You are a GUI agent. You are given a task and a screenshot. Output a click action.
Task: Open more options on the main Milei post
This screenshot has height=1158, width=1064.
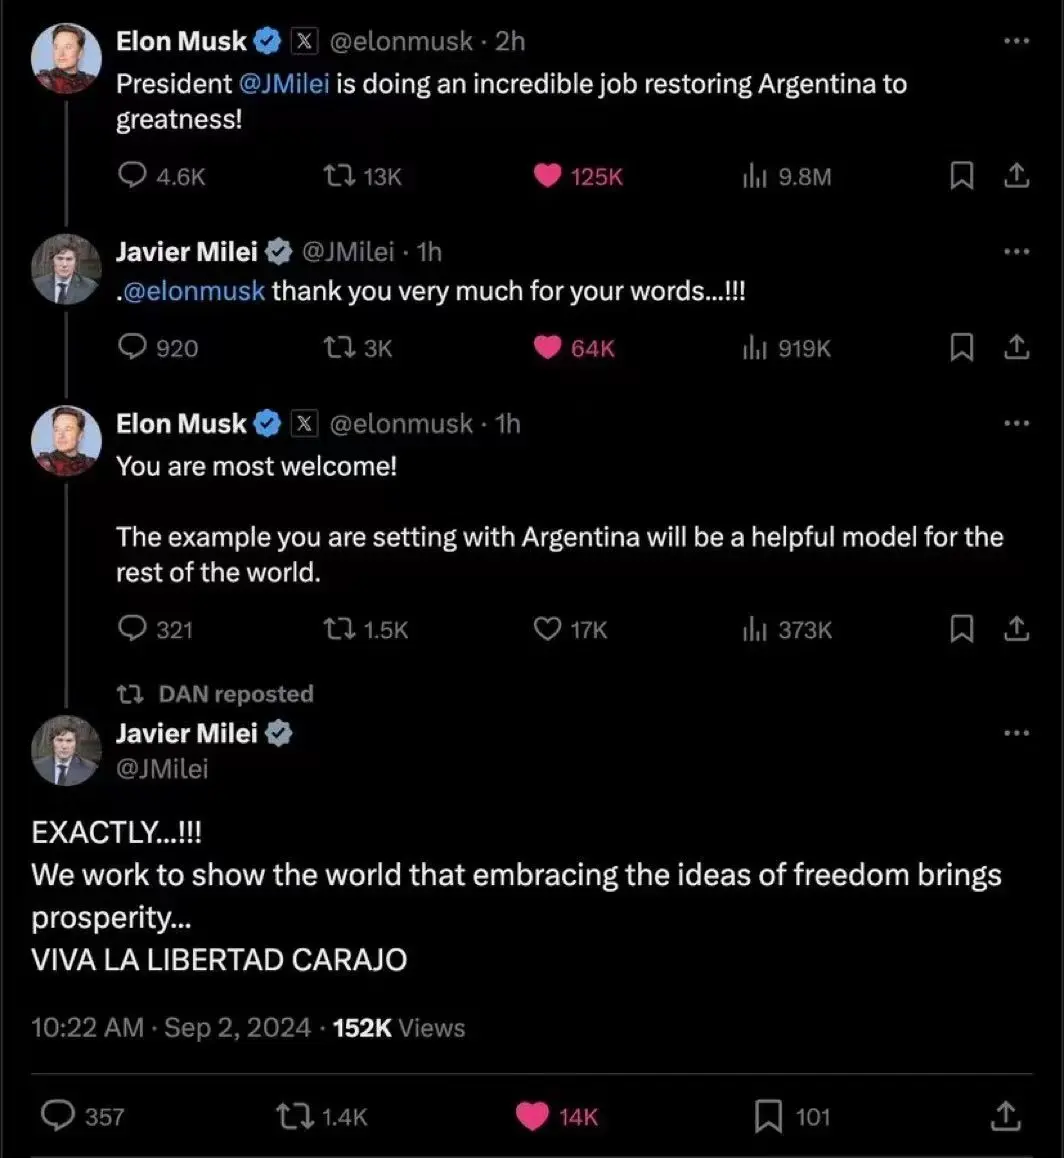[1016, 733]
